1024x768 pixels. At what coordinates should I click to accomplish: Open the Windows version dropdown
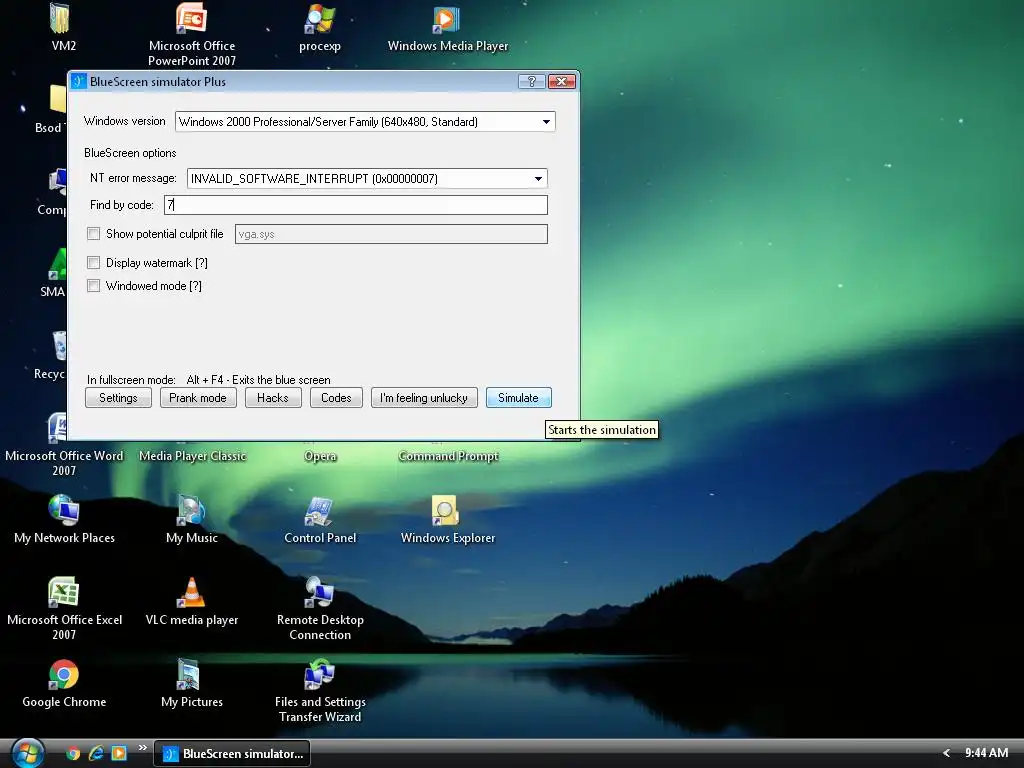546,121
